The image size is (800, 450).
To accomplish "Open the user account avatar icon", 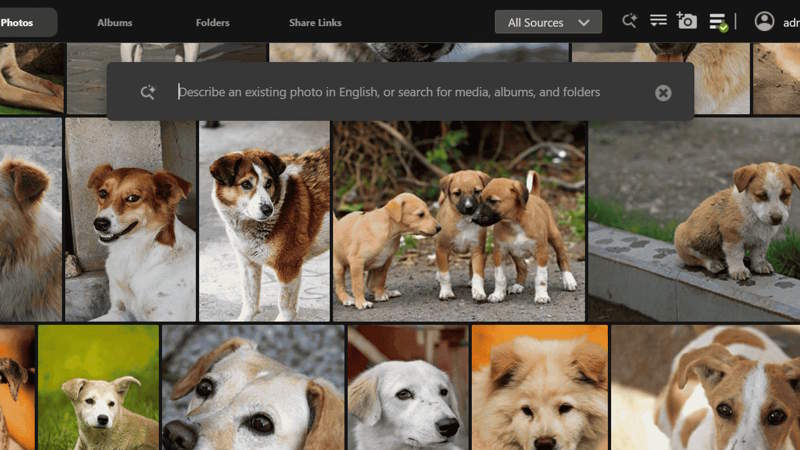I will coord(764,21).
